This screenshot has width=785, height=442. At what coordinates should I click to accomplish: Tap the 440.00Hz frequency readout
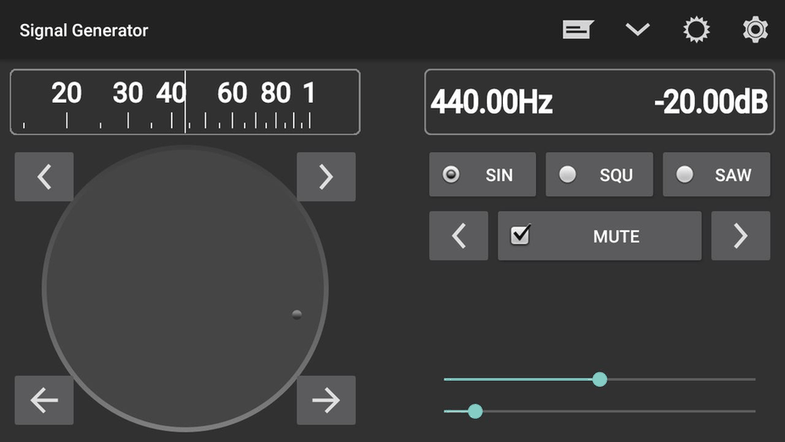pyautogui.click(x=492, y=102)
